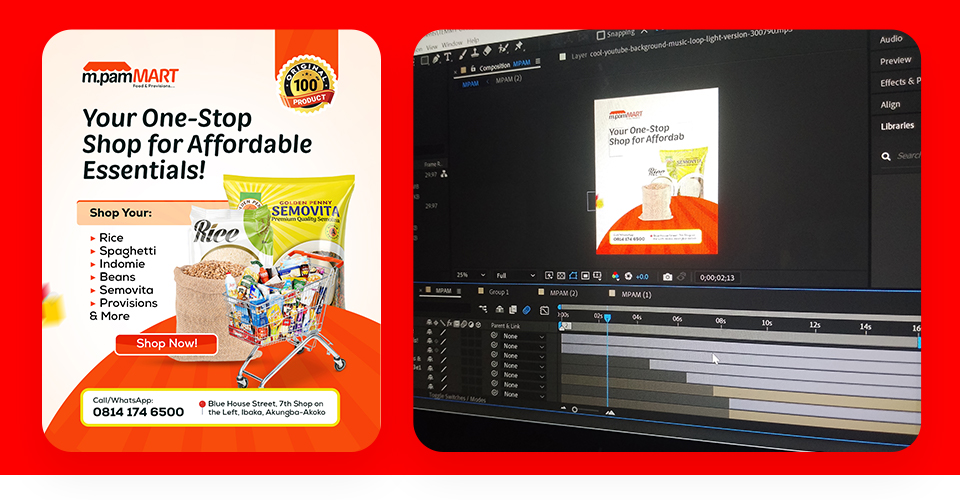Click the Show Snapshot icon
960x500 pixels.
point(681,277)
